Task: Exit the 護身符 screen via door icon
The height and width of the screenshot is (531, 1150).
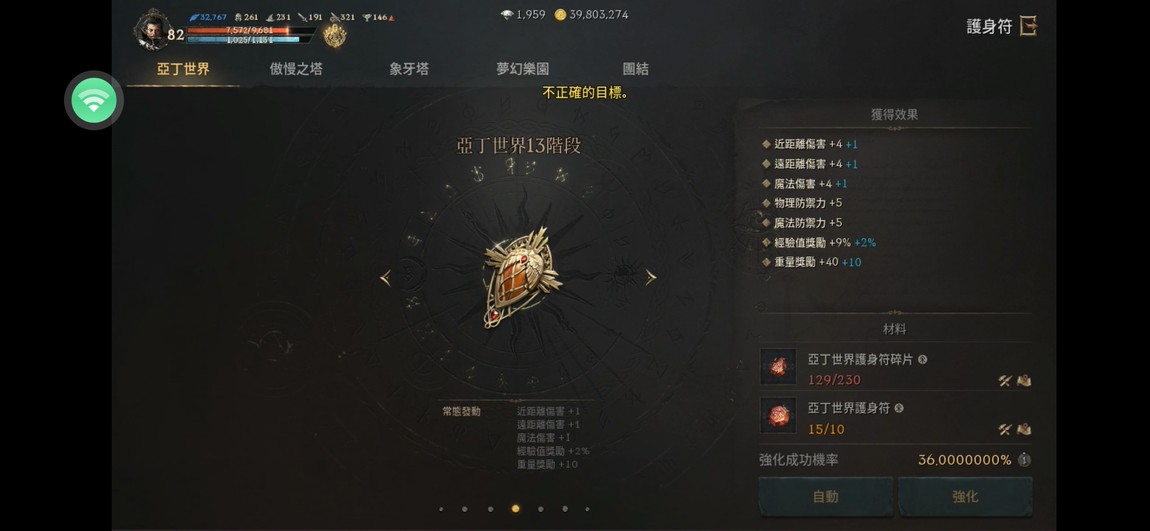Action: pos(1028,27)
